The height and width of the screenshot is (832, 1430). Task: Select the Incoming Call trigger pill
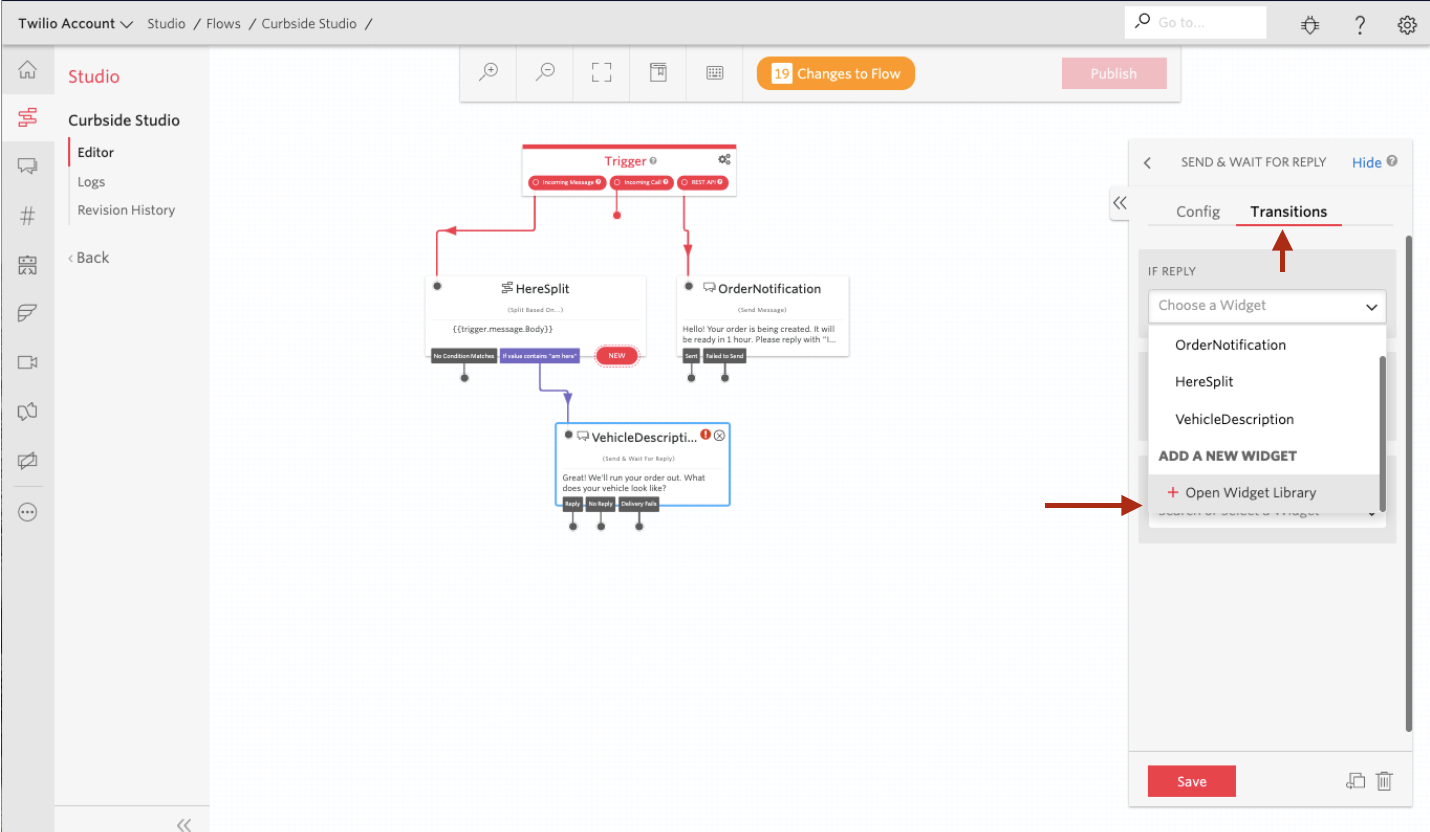(x=642, y=182)
